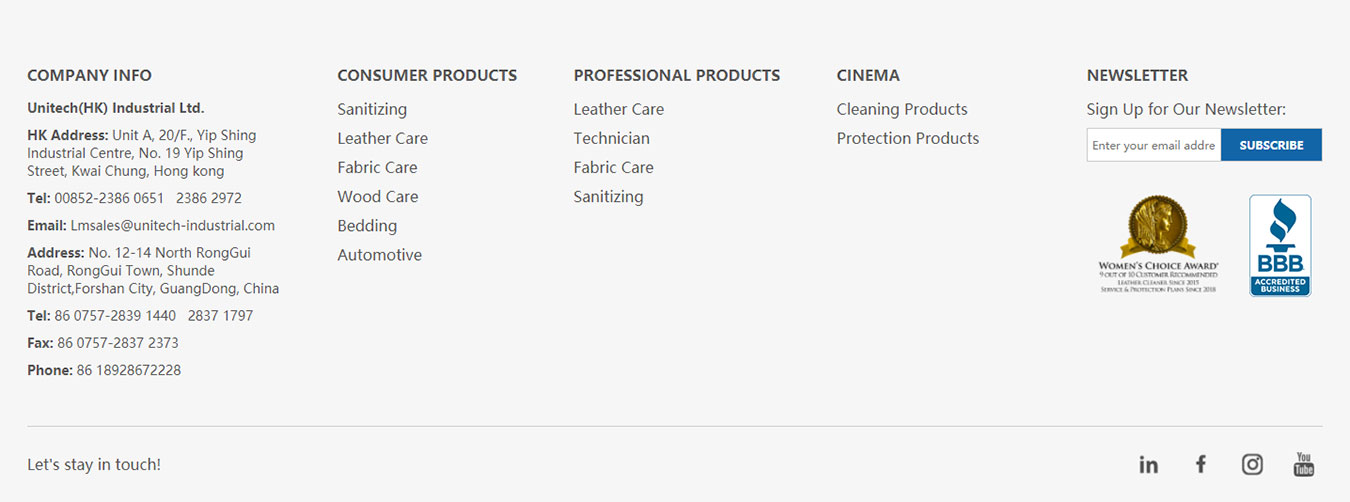
Task: Go to Wood Care products
Action: click(x=378, y=197)
